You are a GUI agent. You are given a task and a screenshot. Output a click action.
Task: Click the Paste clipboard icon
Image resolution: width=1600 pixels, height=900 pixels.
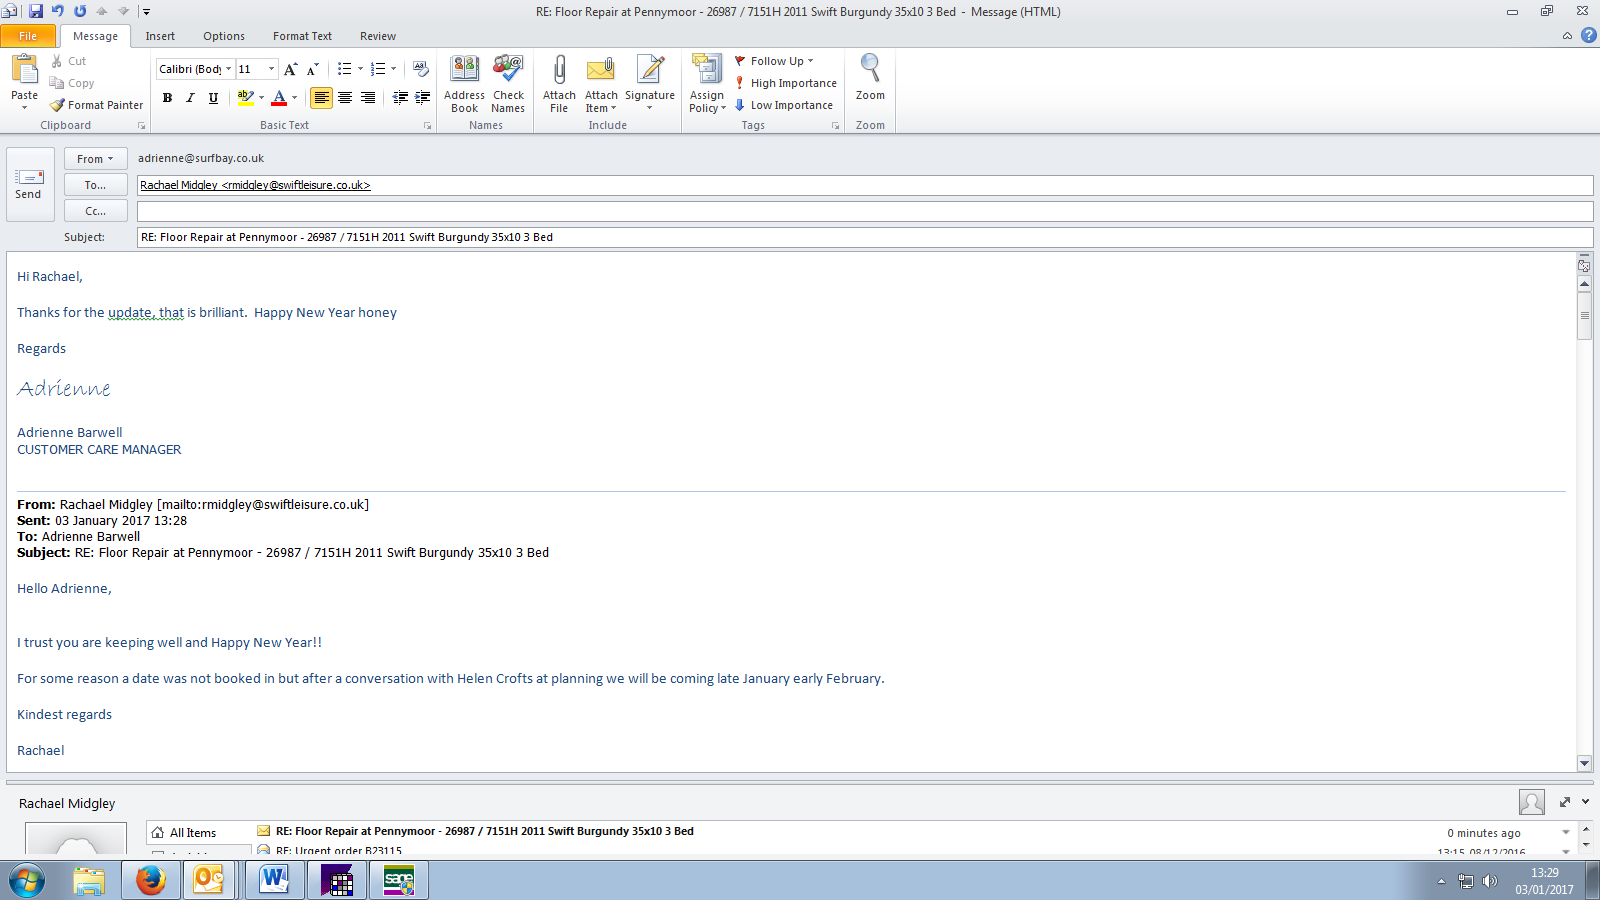(x=24, y=70)
